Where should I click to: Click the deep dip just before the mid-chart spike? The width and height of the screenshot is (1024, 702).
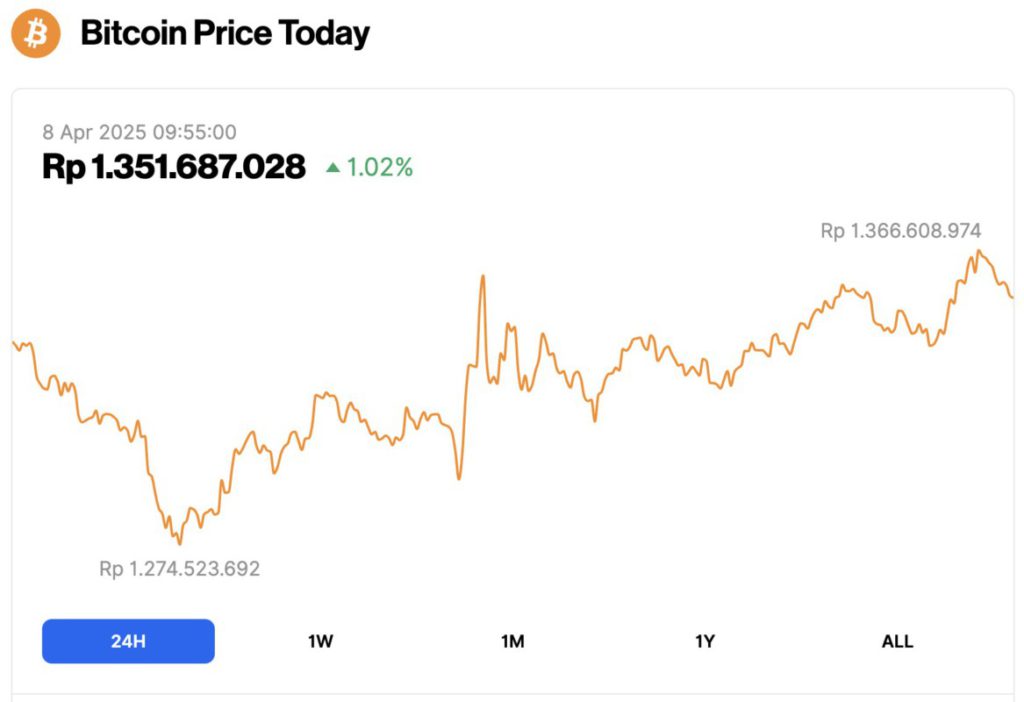tap(459, 478)
